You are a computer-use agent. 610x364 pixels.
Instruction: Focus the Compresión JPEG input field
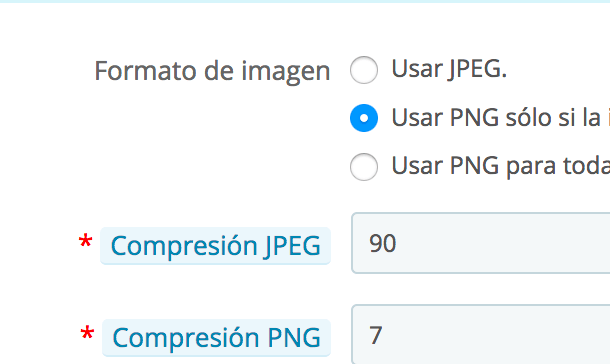pos(481,243)
